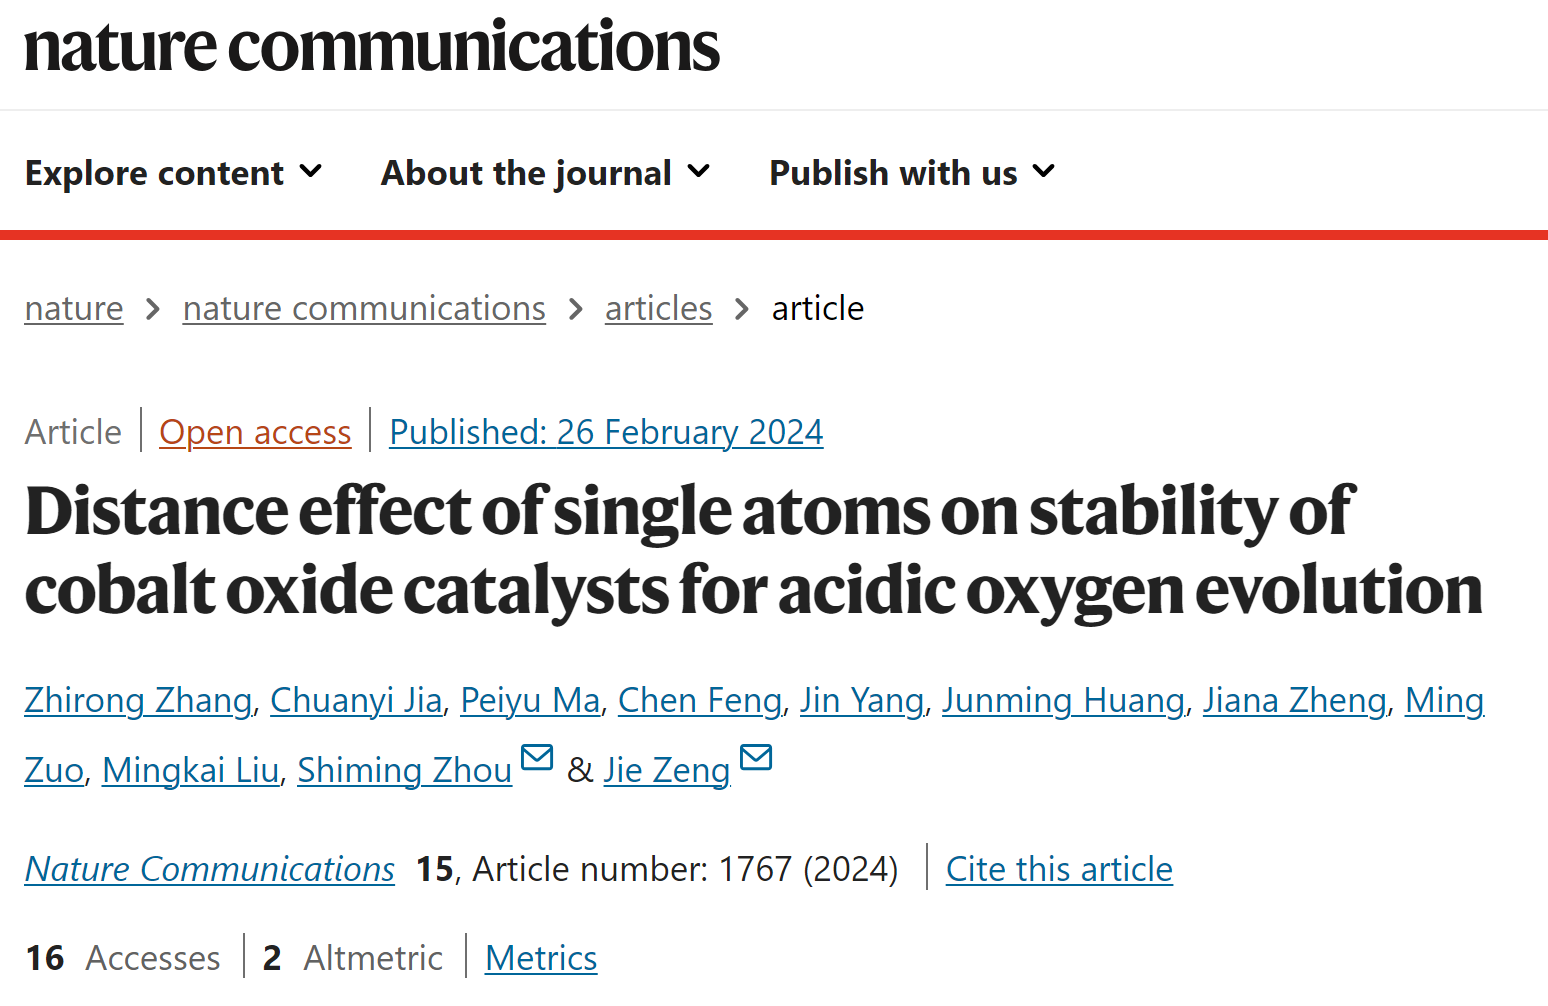Go to the nature breadcrumb link
Viewport: 1548px width, 1006px height.
pyautogui.click(x=74, y=308)
